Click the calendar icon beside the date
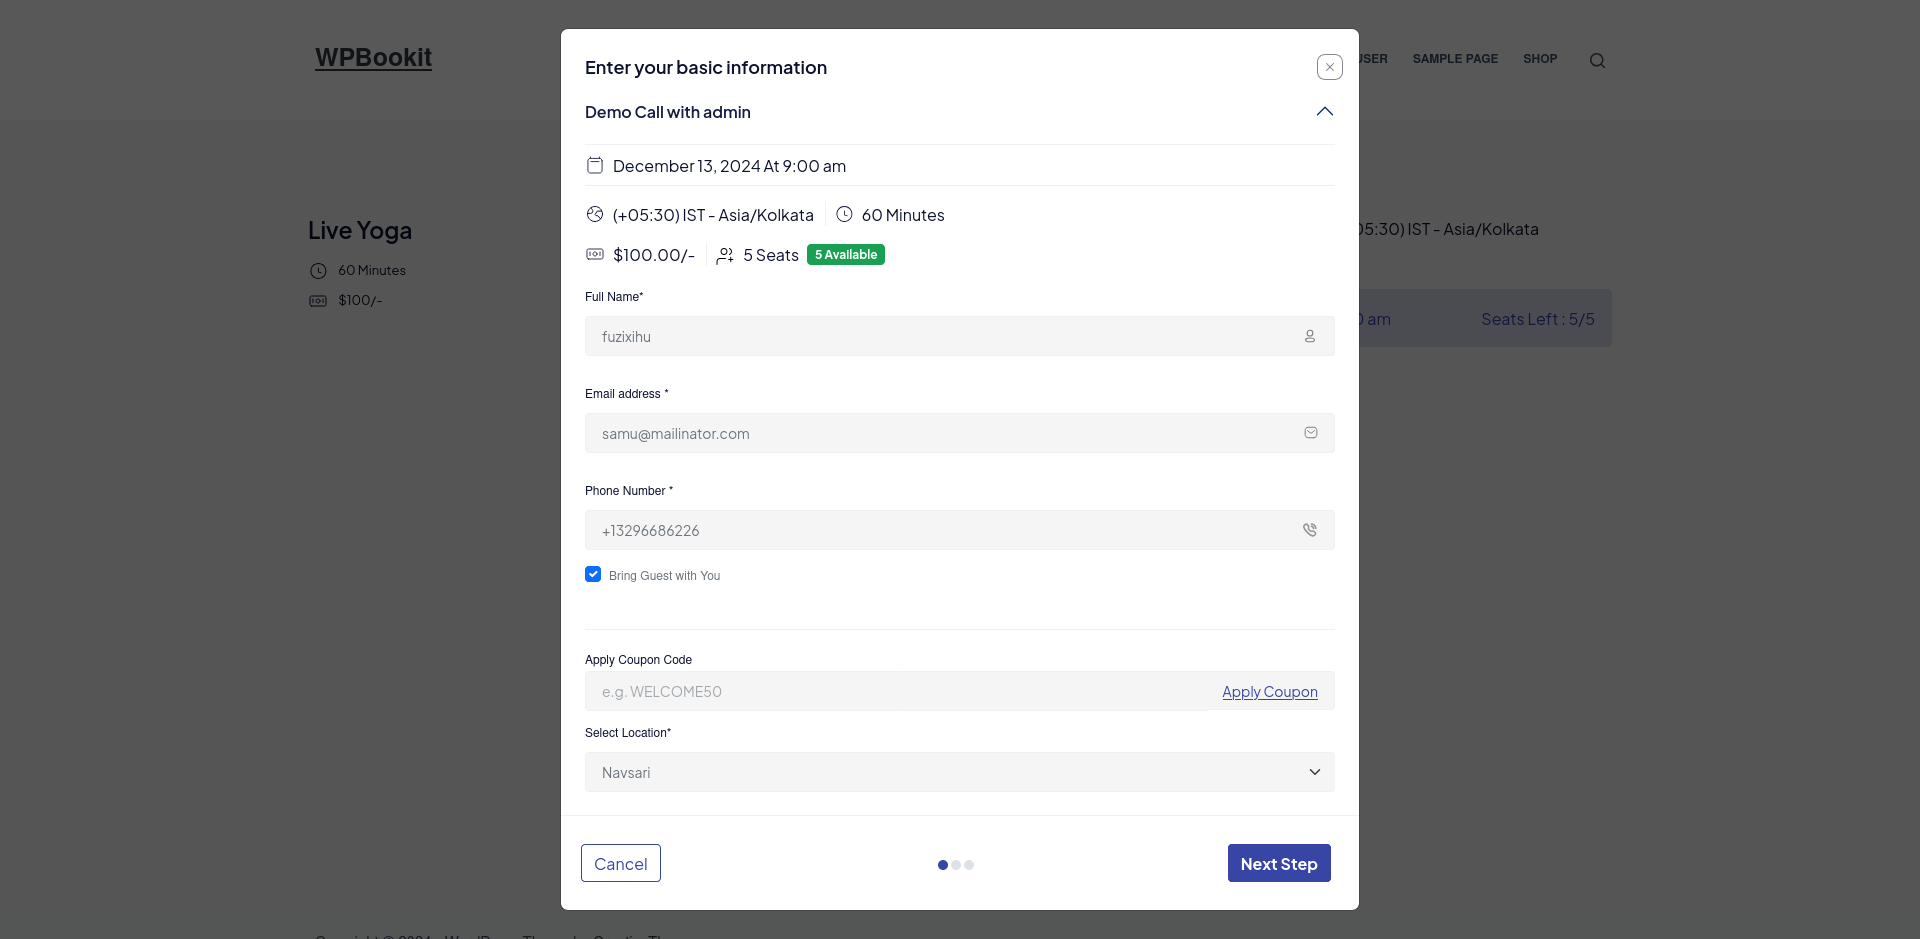The image size is (1920, 939). (595, 165)
